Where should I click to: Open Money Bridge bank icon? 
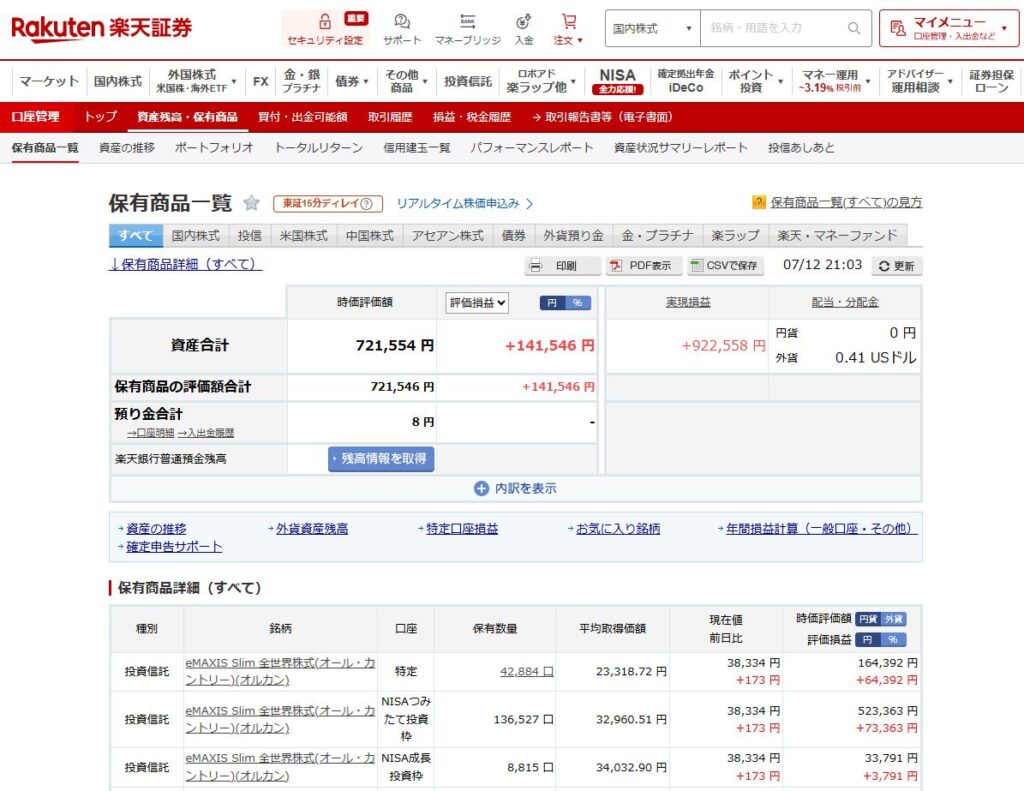click(468, 22)
